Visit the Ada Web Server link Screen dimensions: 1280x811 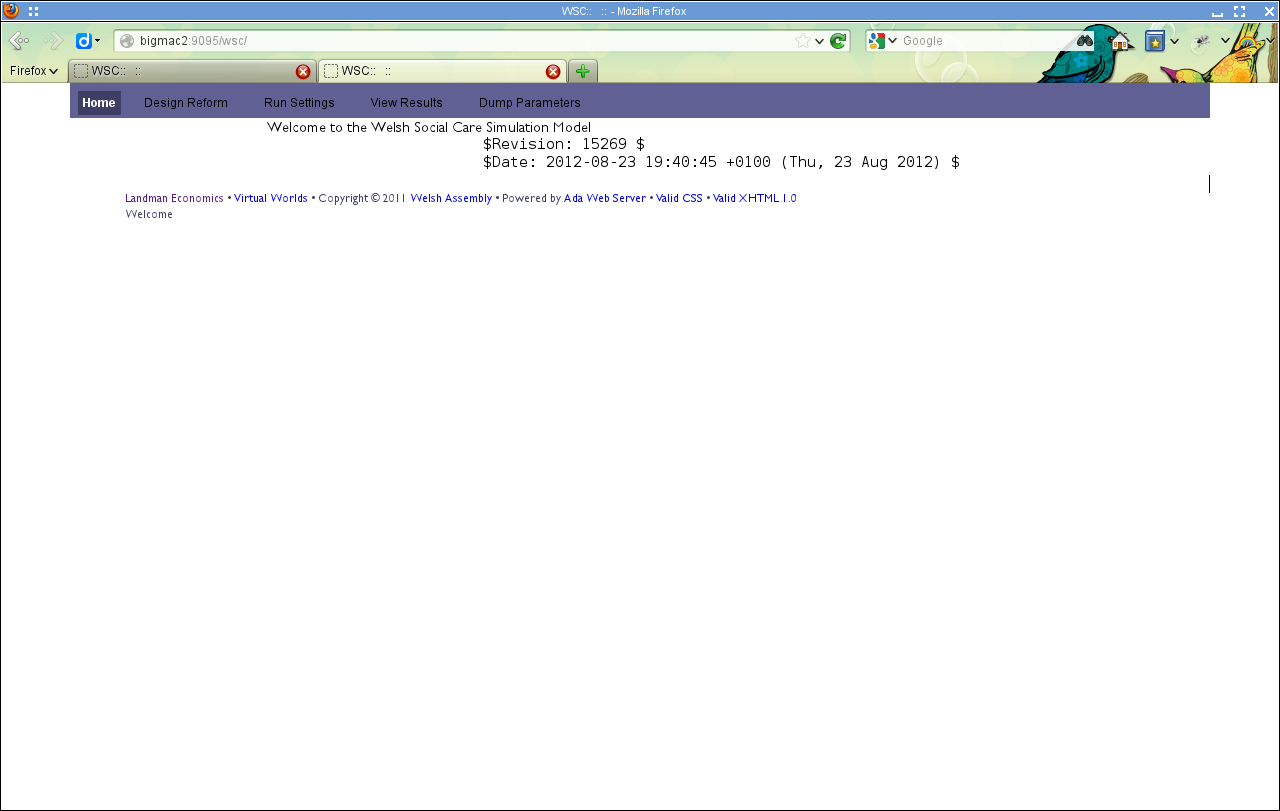605,198
